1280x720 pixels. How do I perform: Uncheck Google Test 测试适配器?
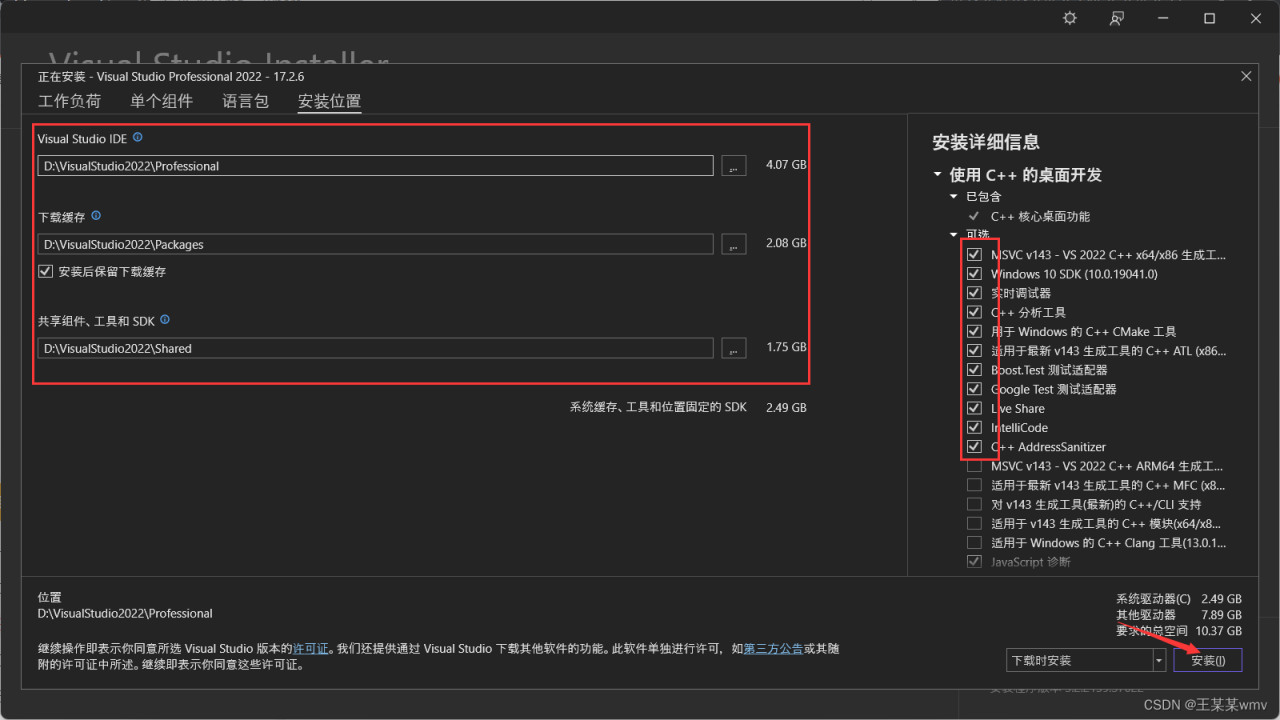click(974, 389)
